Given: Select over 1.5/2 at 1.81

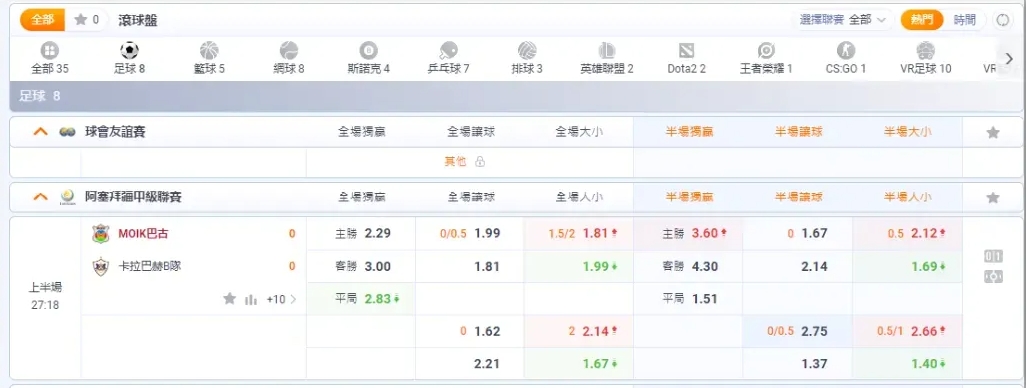Looking at the screenshot, I should (579, 234).
